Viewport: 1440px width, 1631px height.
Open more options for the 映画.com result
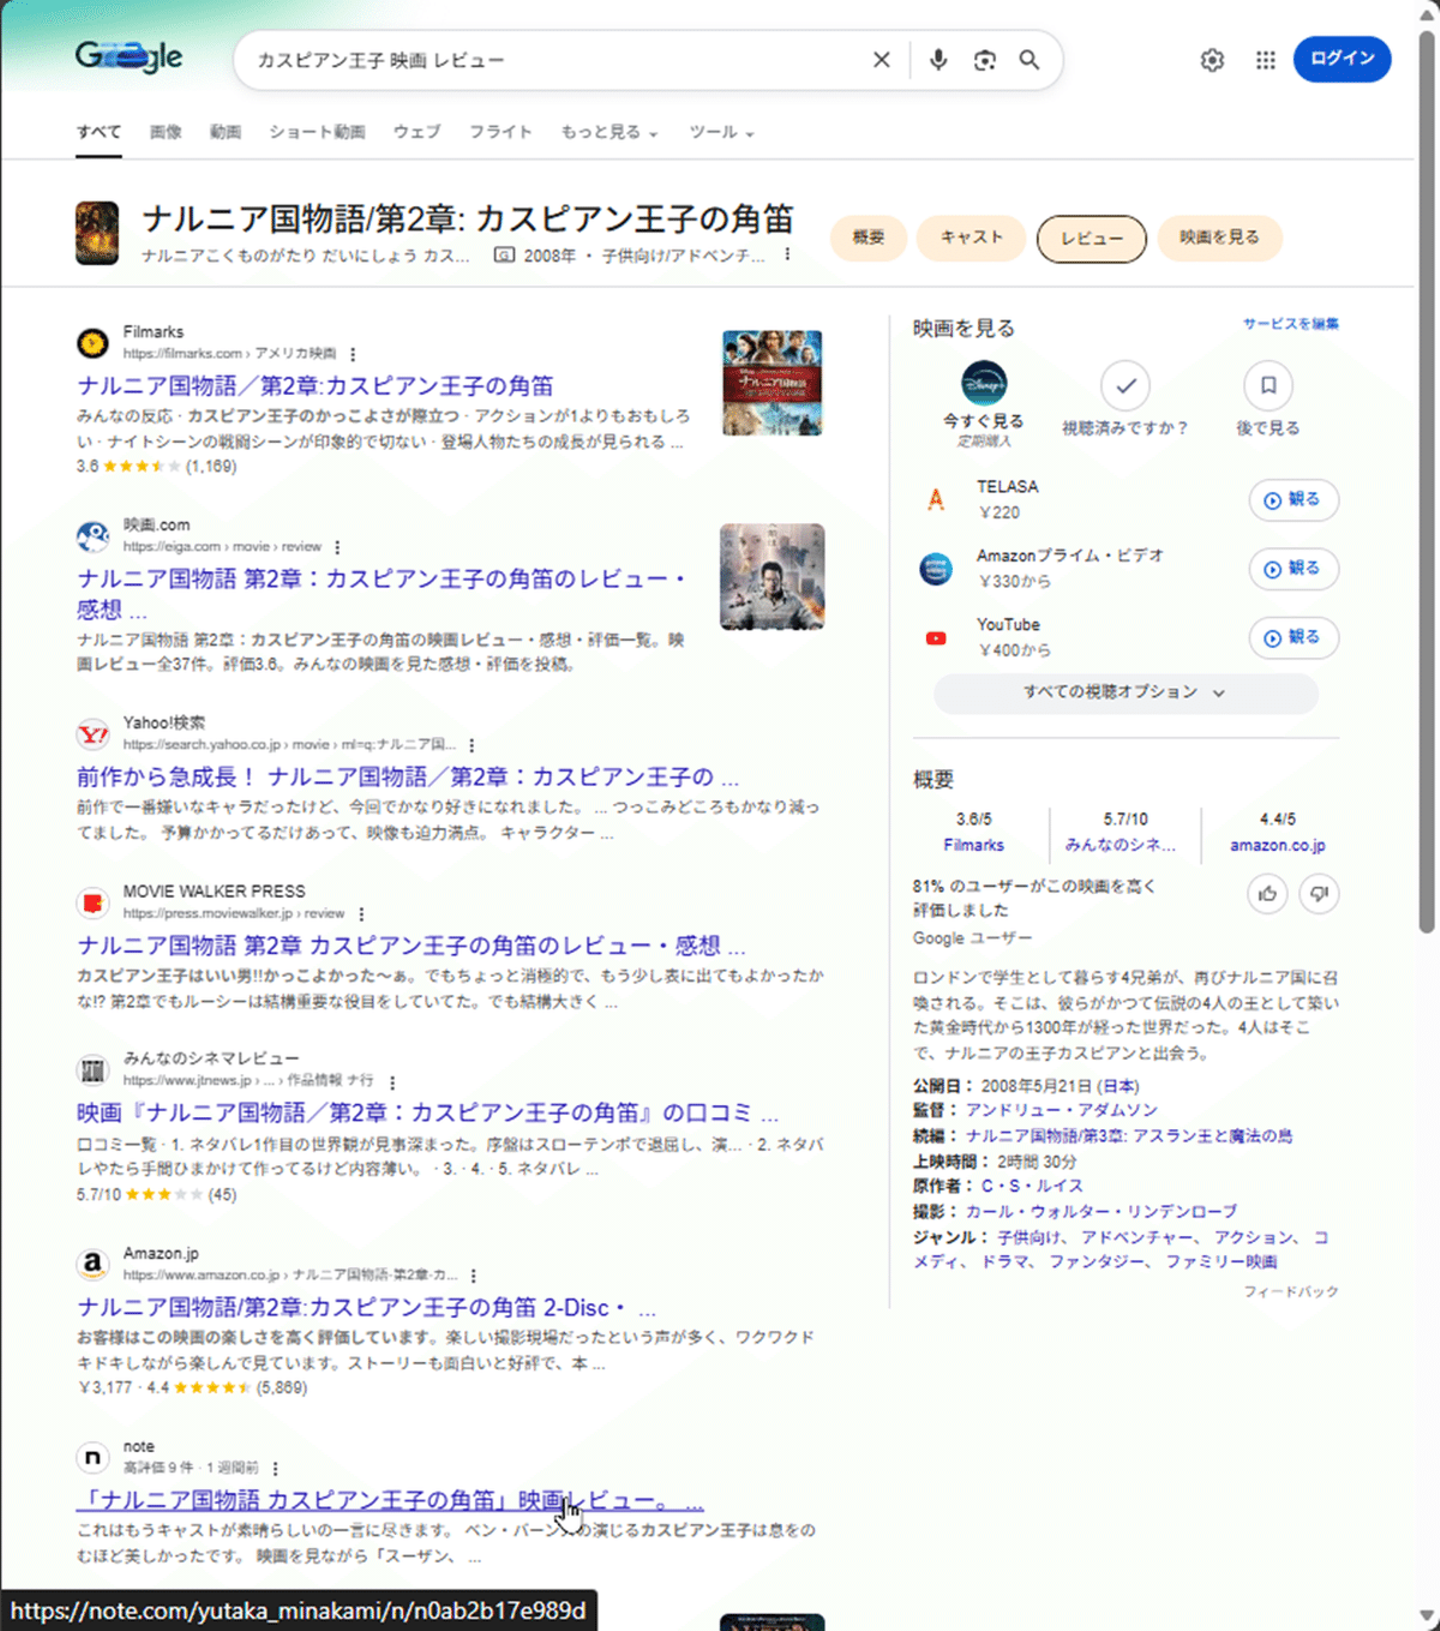(x=337, y=547)
